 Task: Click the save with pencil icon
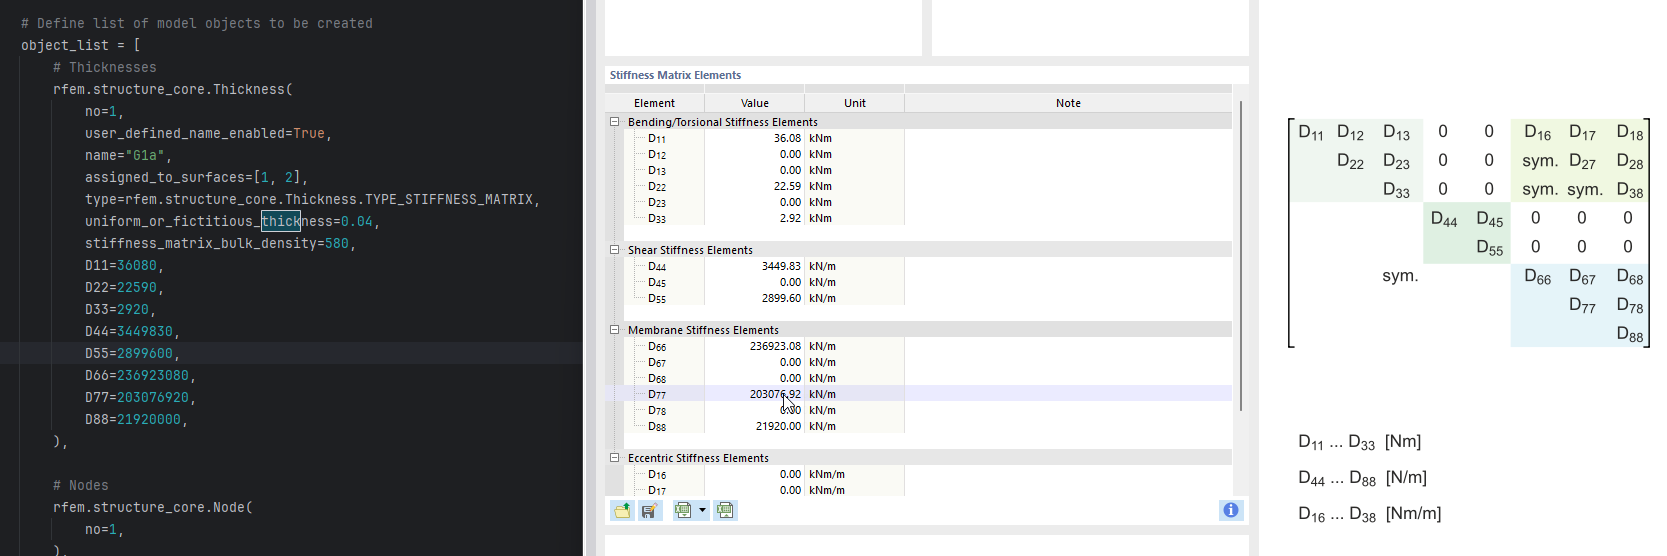tap(649, 511)
